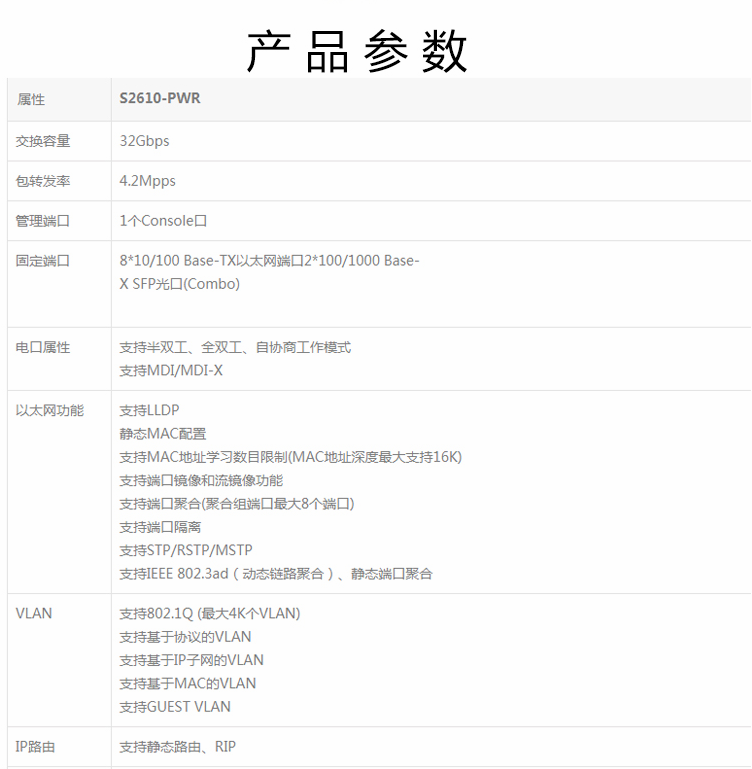Click the 固定端口 row label
The image size is (752, 769).
[43, 261]
